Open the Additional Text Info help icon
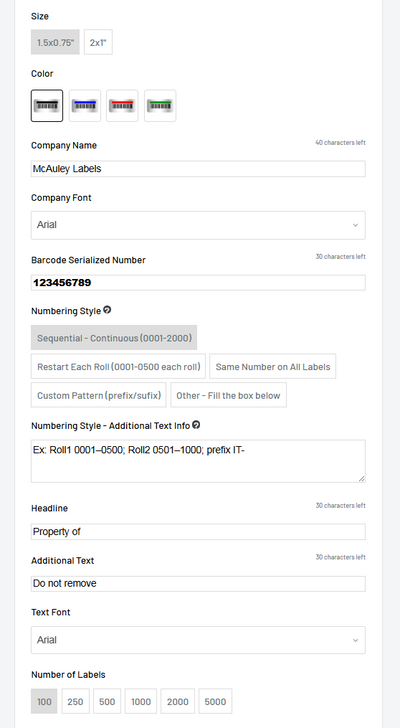The width and height of the screenshot is (400, 728). coord(196,425)
